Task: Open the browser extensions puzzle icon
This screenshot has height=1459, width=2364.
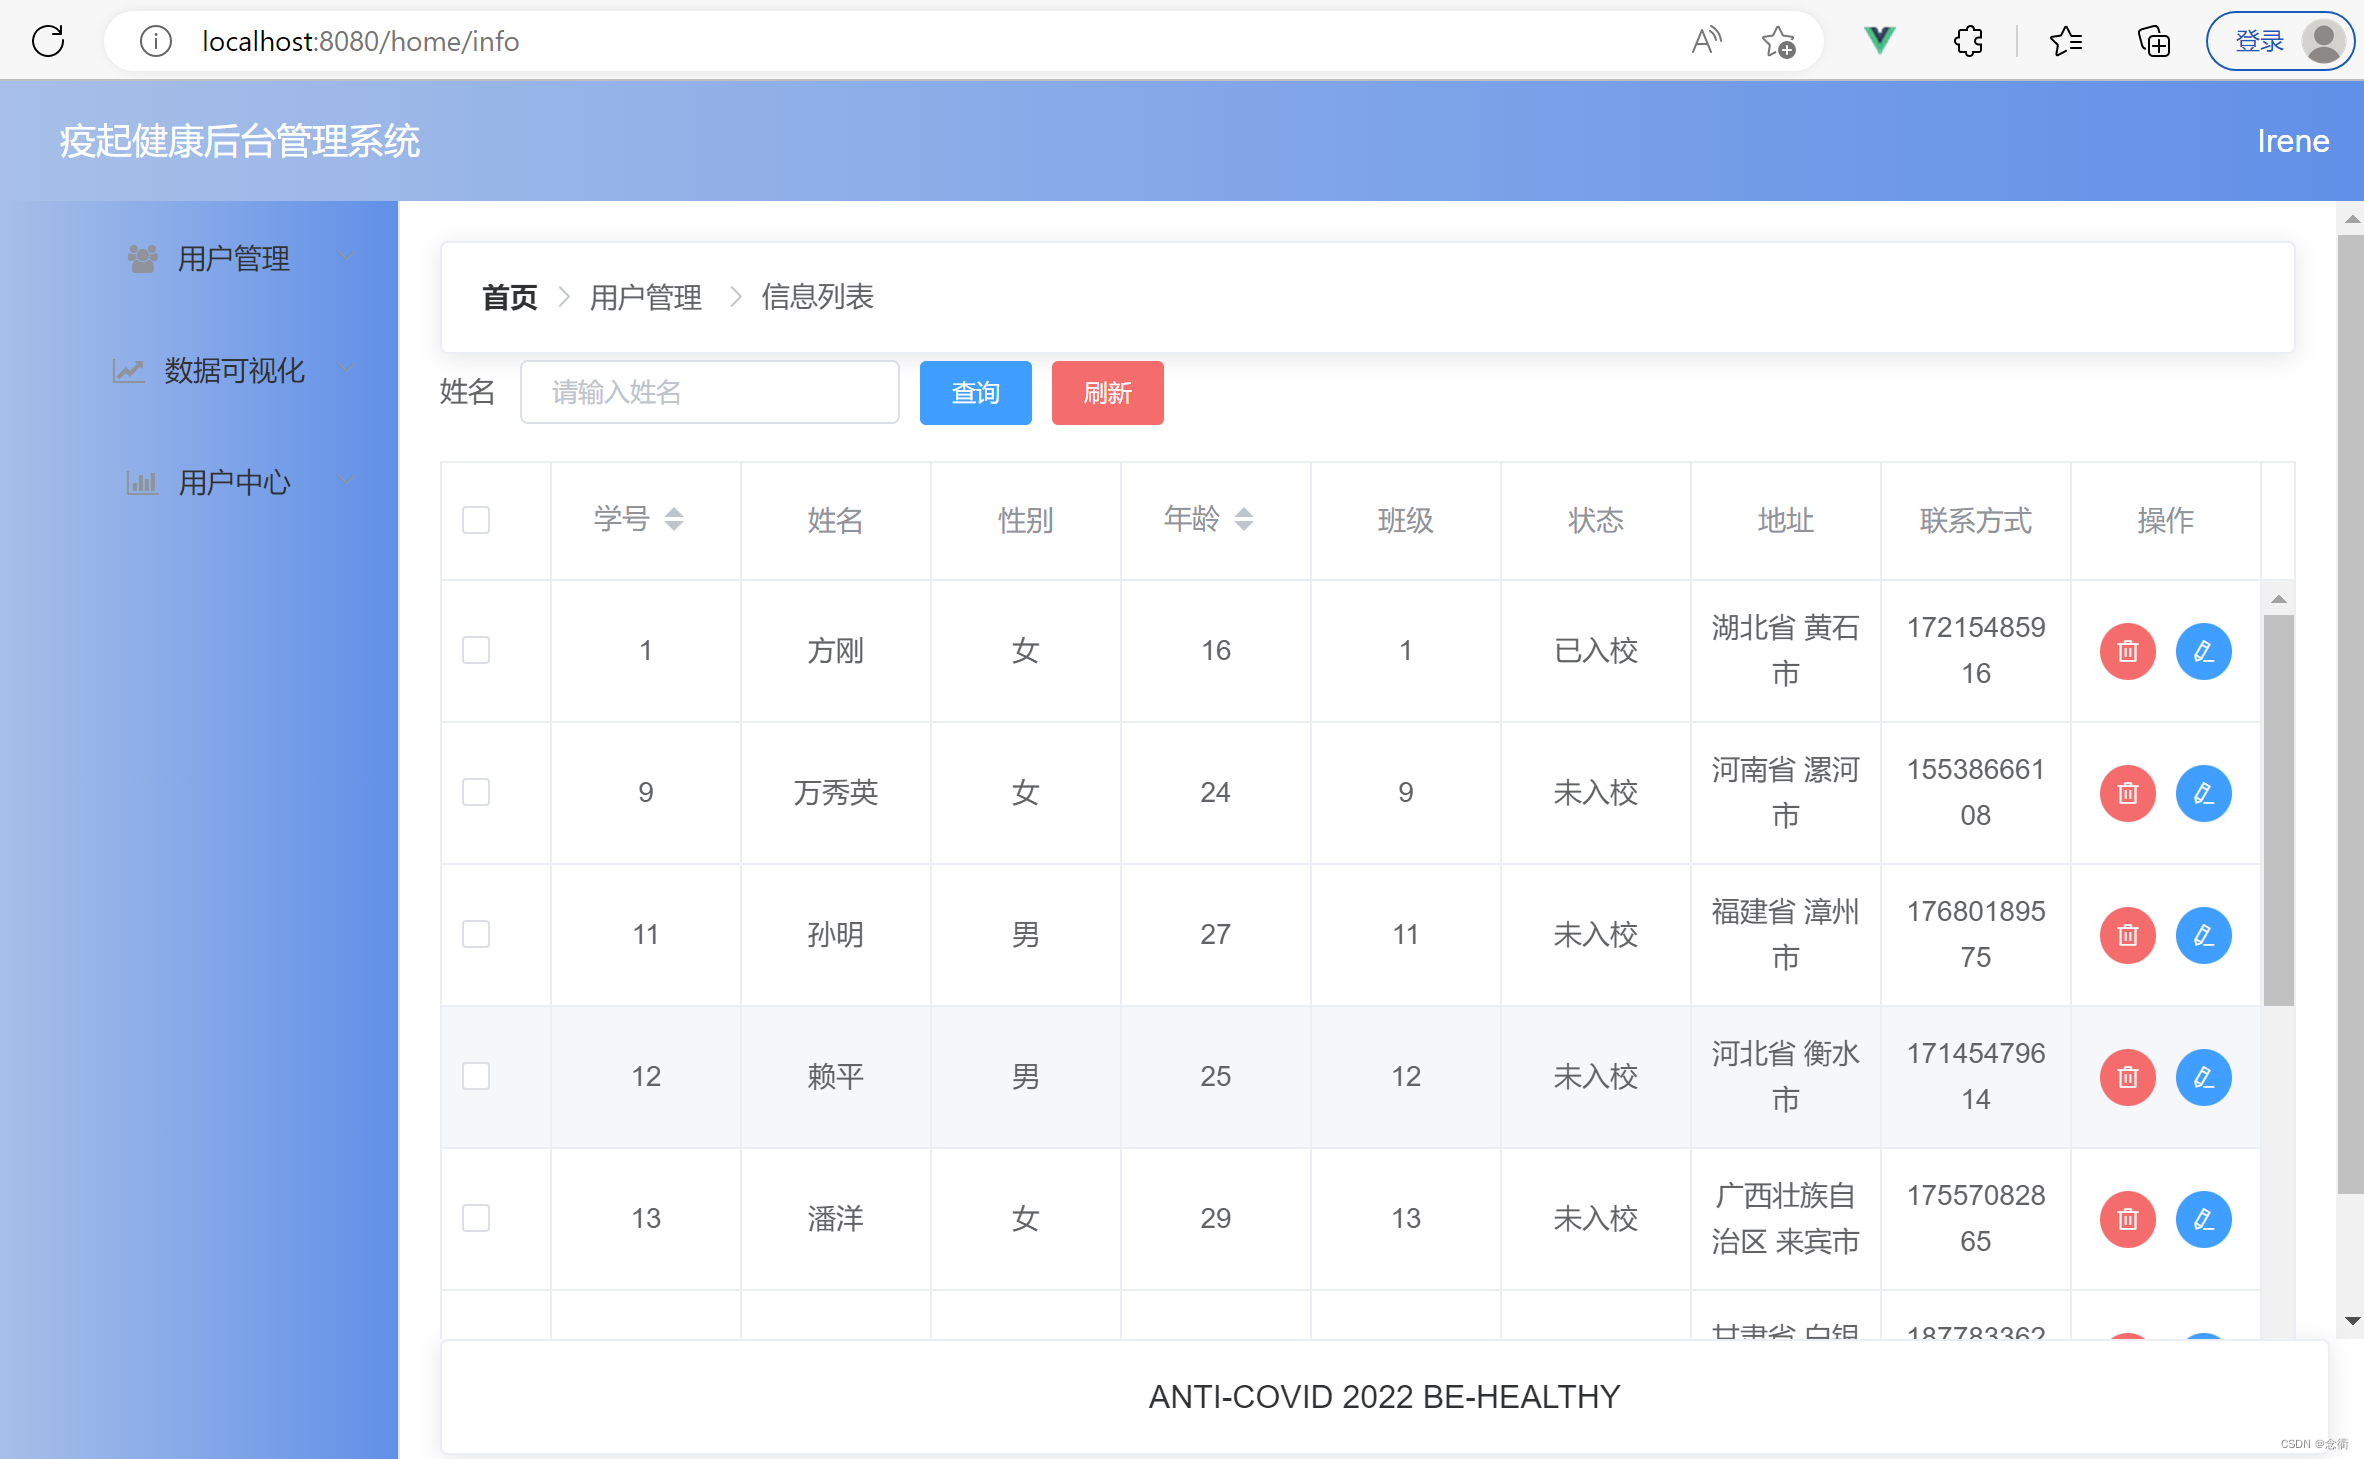Action: (x=1967, y=41)
